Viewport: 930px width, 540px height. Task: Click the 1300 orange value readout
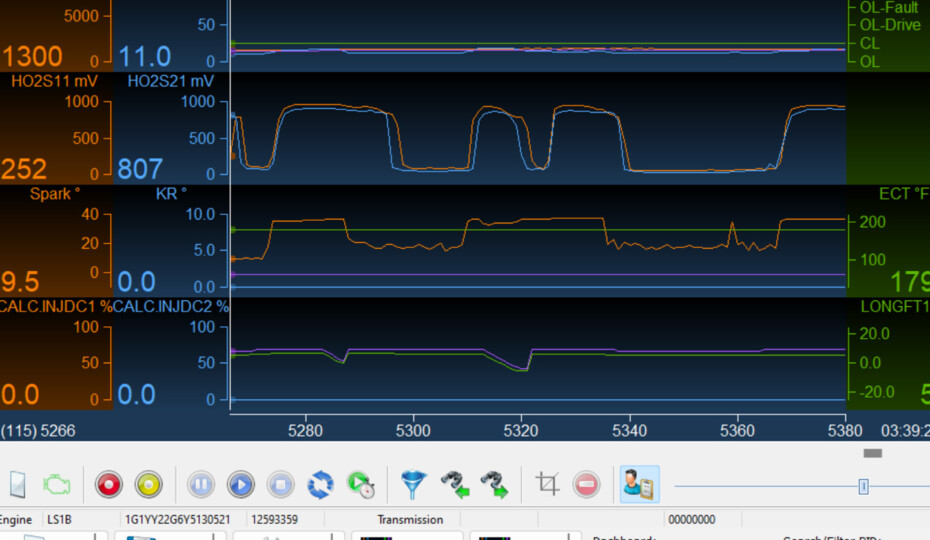pos(32,57)
